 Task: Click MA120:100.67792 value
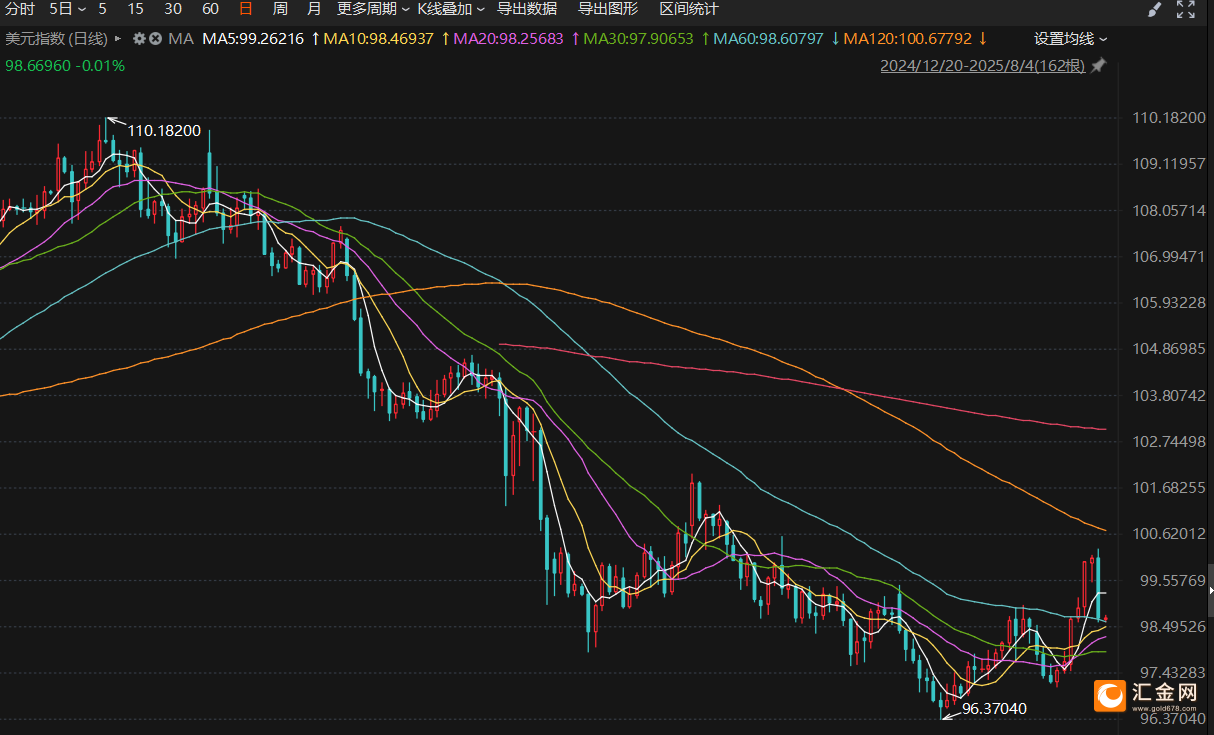(x=908, y=39)
